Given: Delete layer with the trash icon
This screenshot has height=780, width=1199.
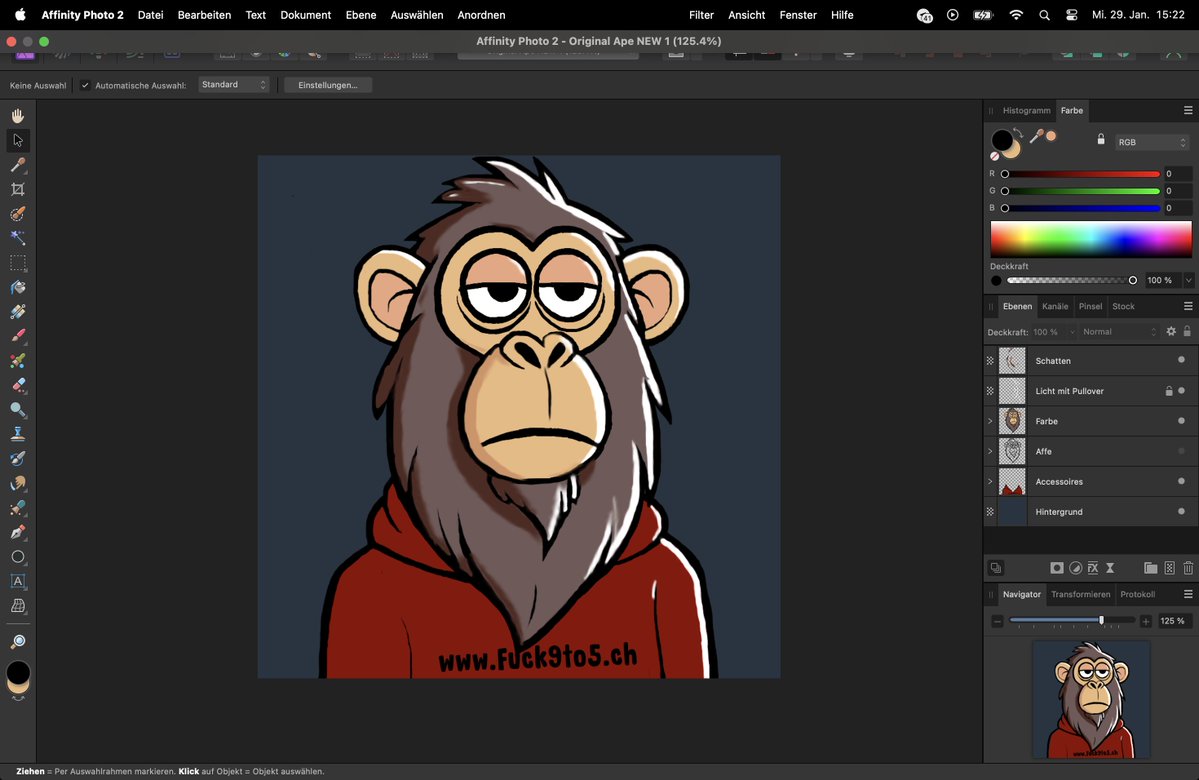Looking at the screenshot, I should click(x=1188, y=567).
